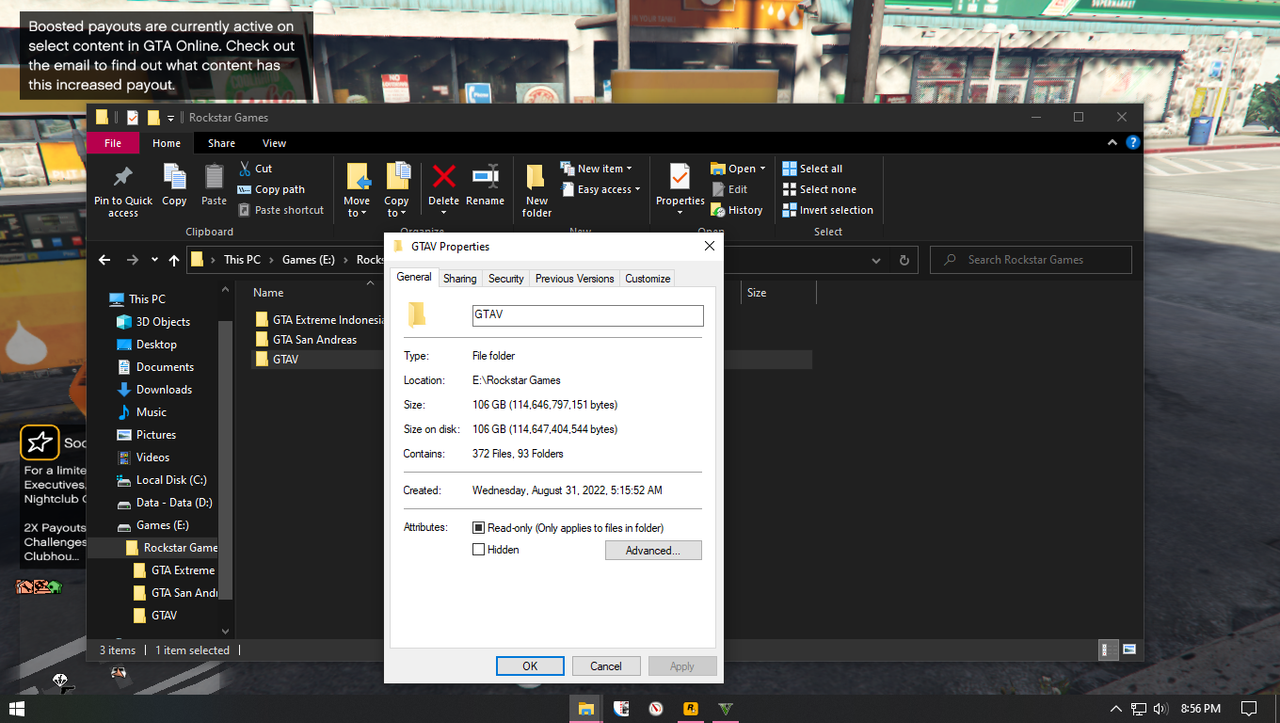Create a New folder from ribbon
This screenshot has width=1280, height=723.
tap(537, 190)
